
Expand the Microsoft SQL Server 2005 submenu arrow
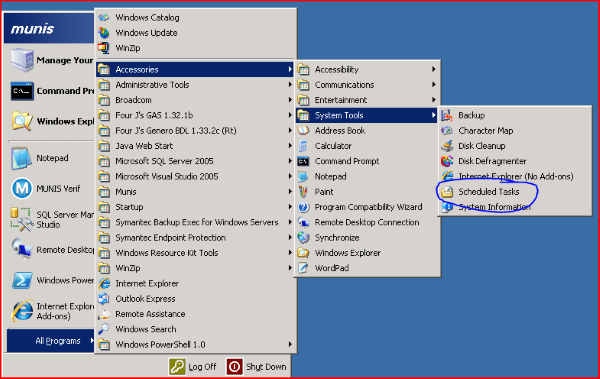(290, 161)
